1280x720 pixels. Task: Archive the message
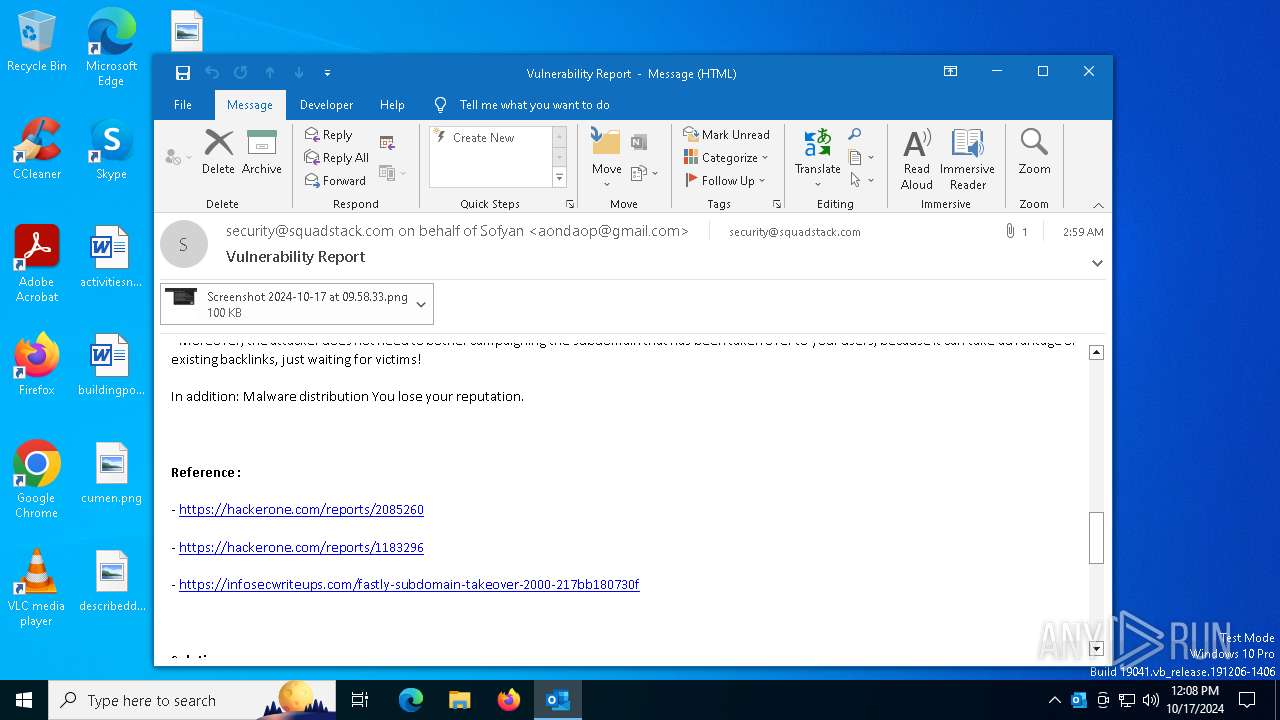(x=262, y=152)
